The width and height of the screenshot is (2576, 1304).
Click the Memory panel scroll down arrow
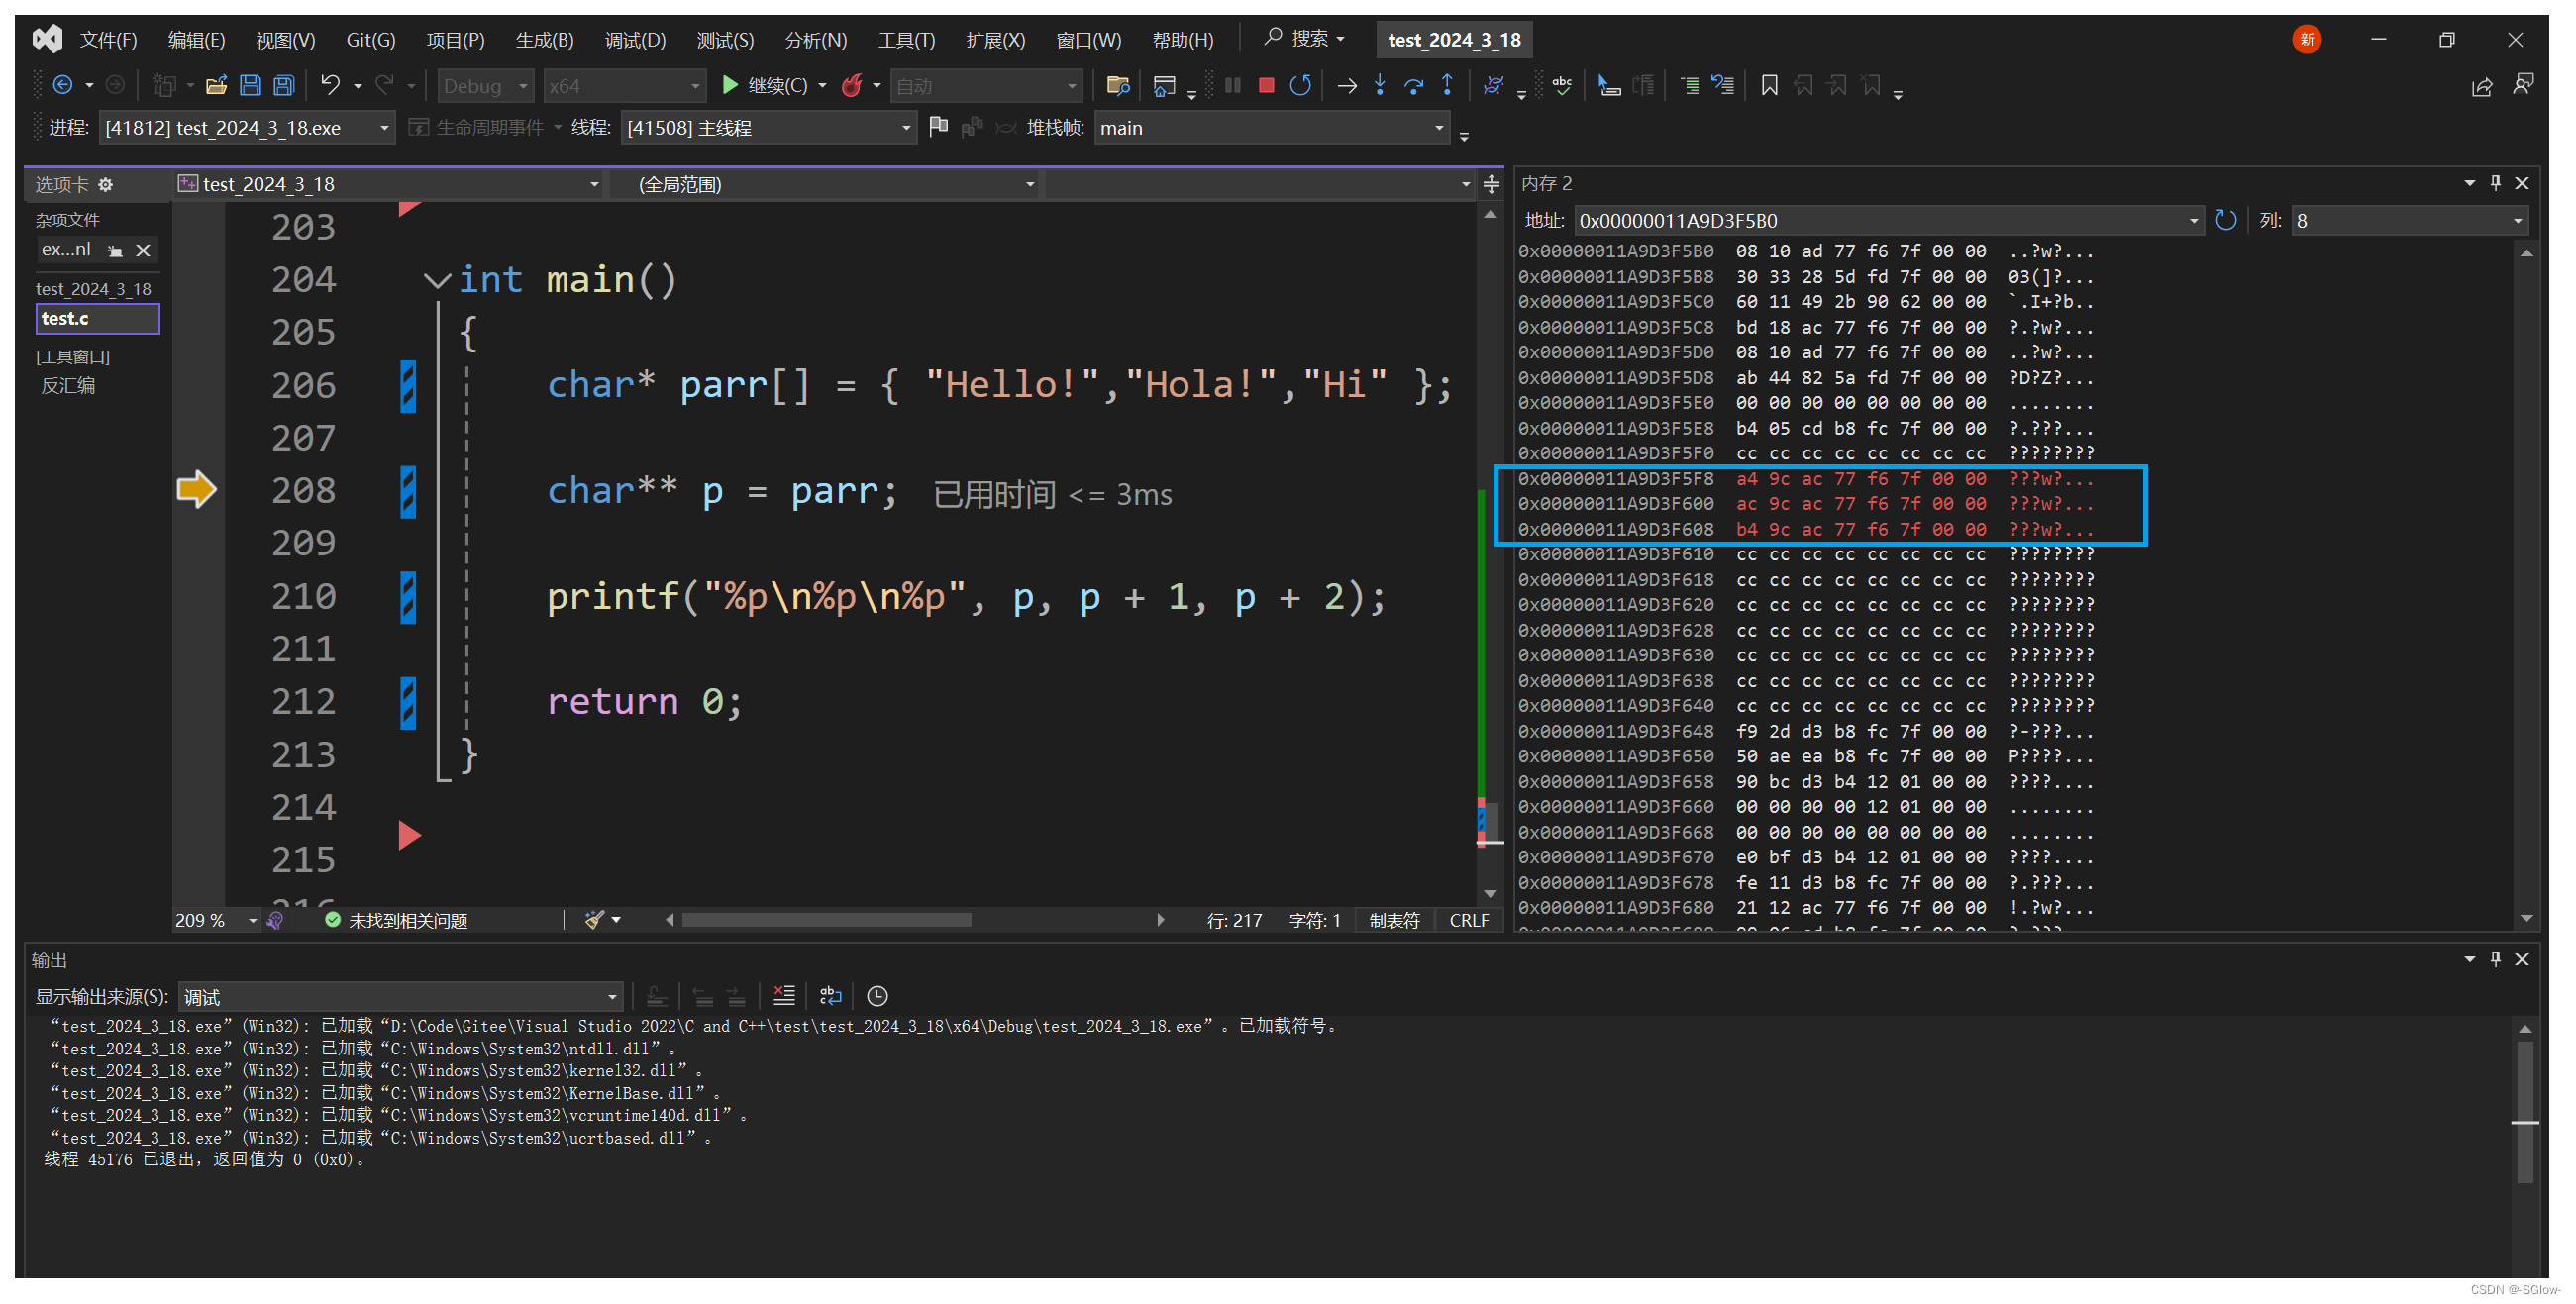(x=2527, y=918)
